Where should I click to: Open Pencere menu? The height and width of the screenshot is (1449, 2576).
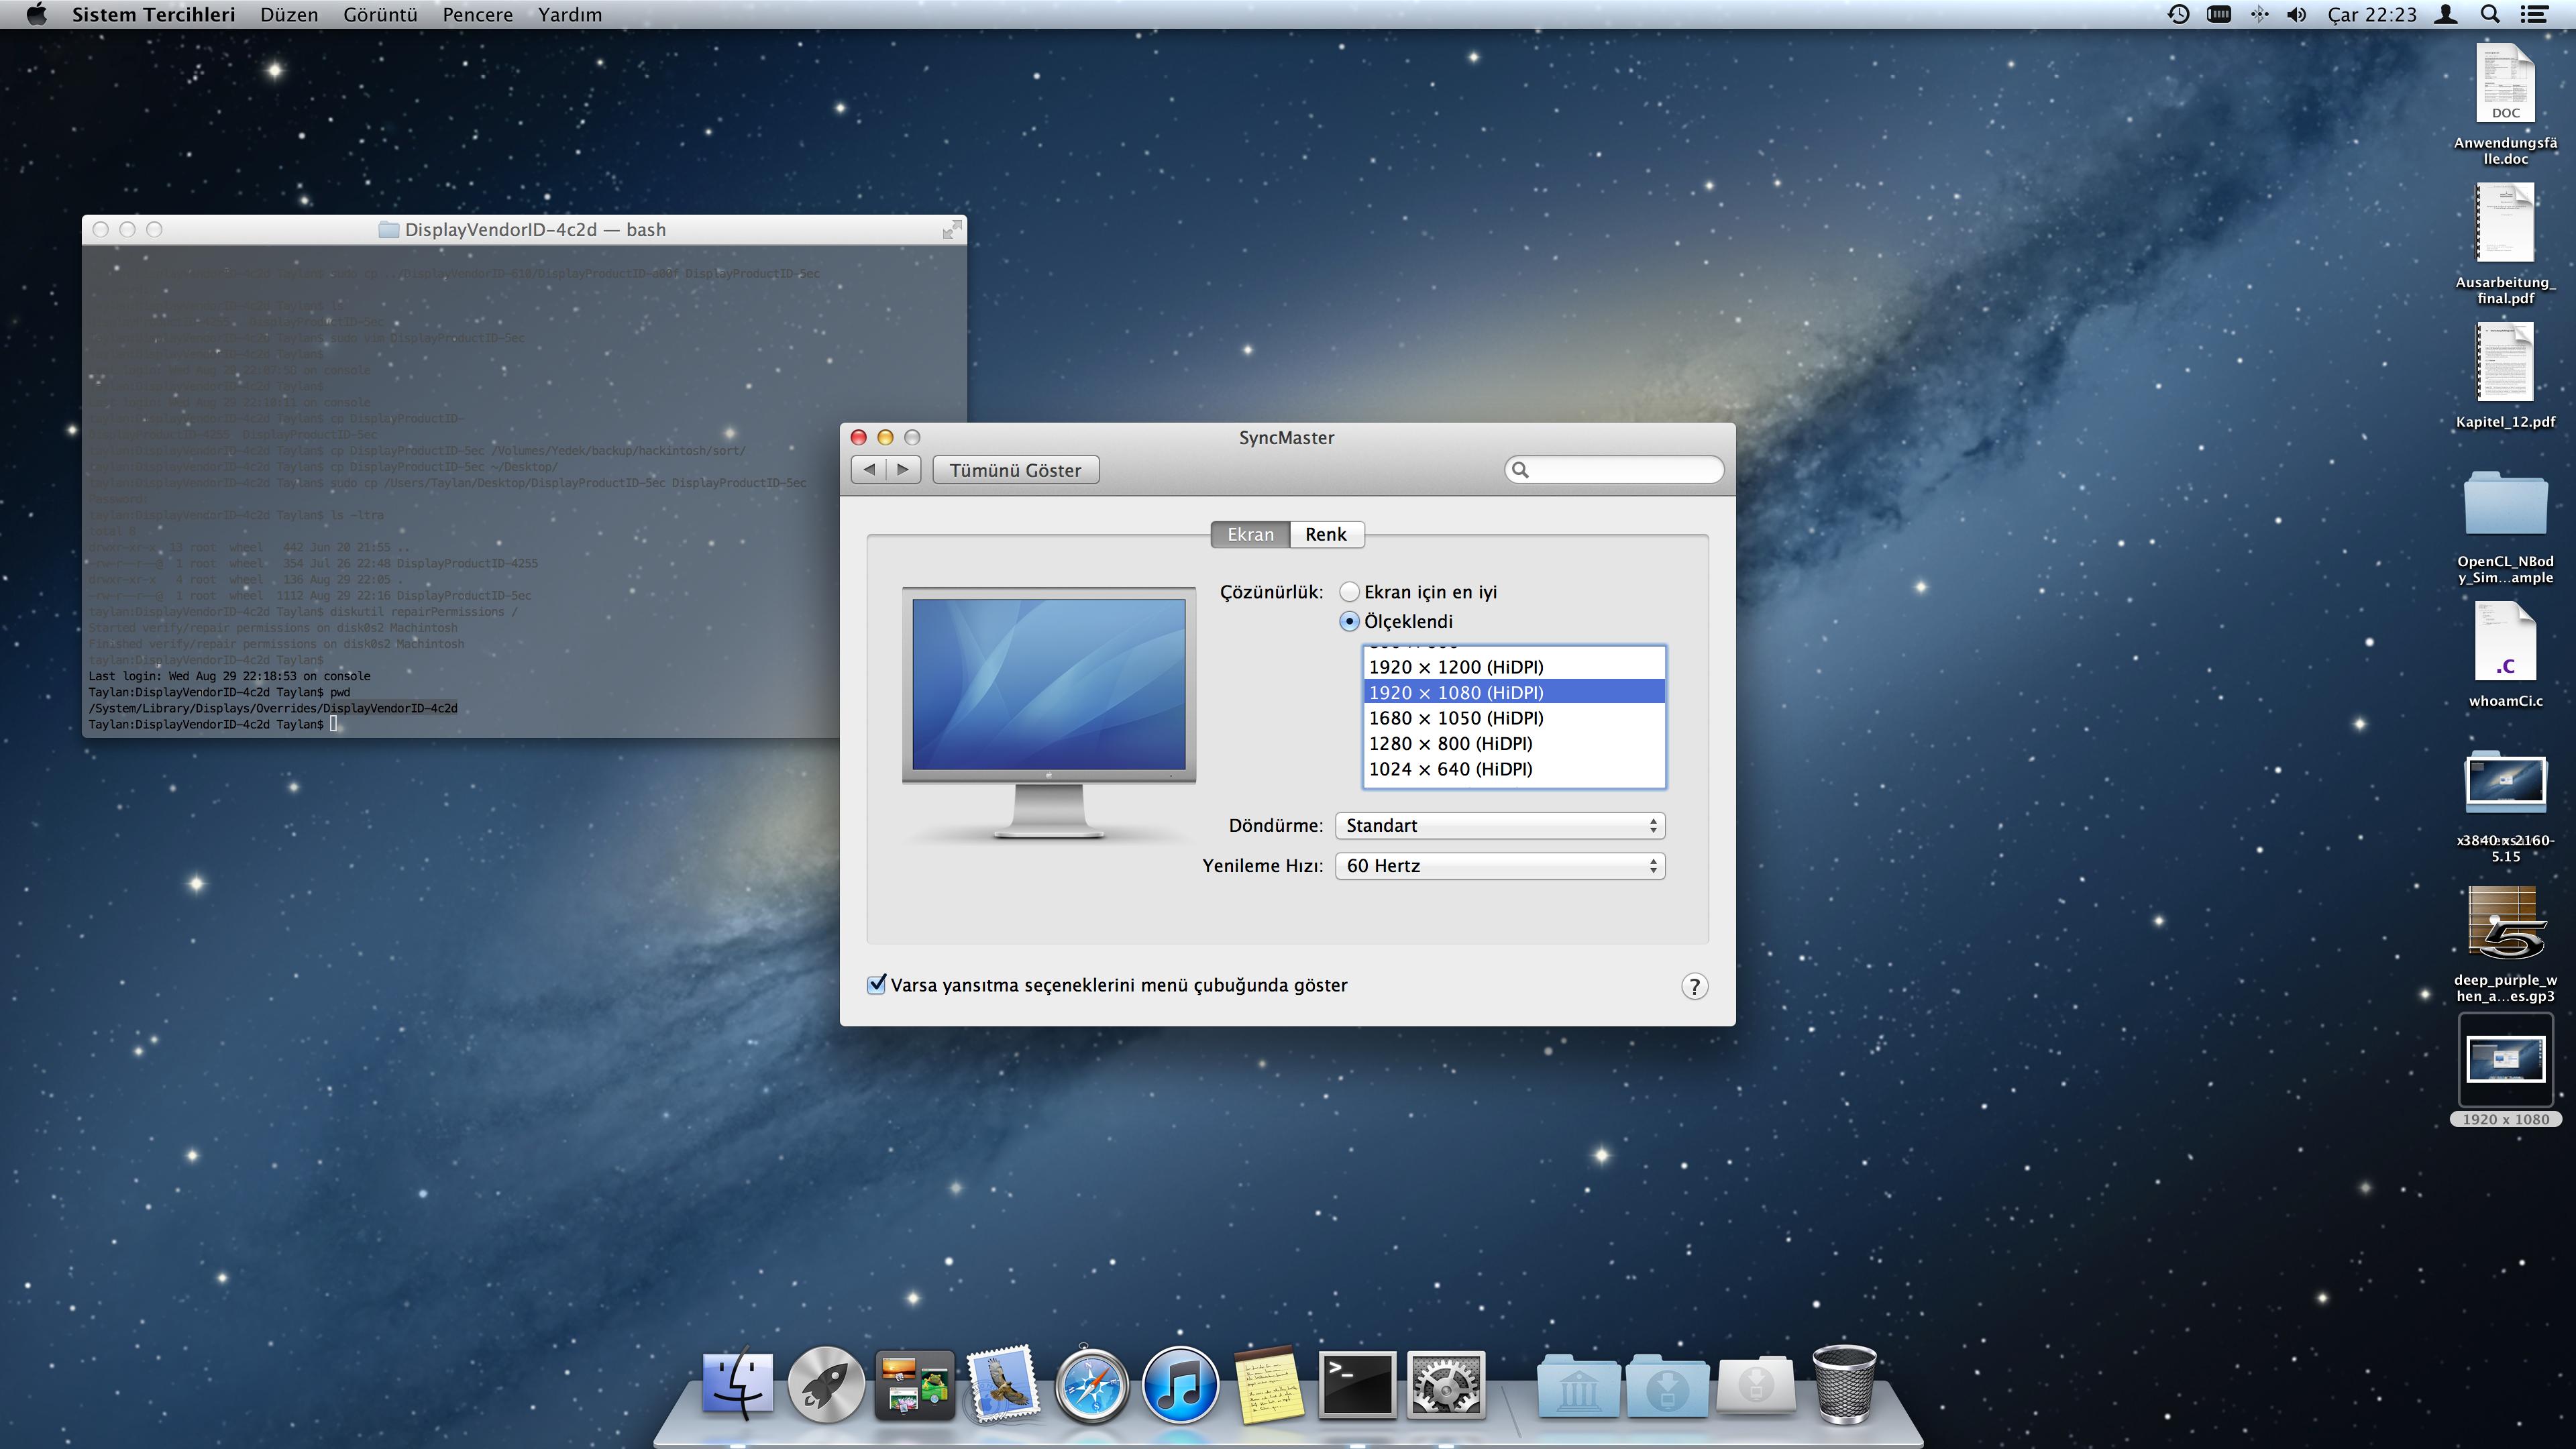point(477,14)
